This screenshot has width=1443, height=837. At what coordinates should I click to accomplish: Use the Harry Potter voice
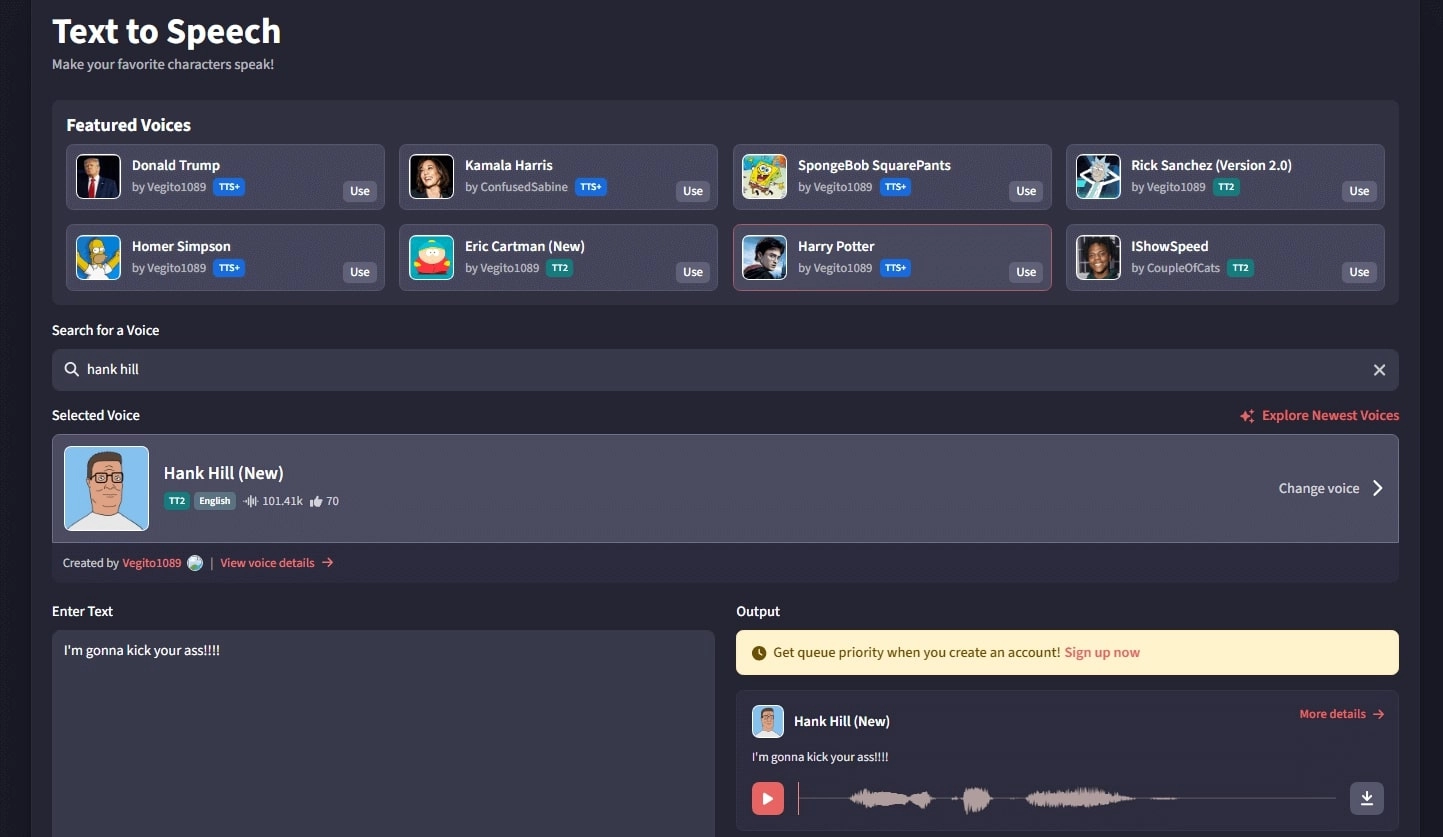pyautogui.click(x=1026, y=272)
